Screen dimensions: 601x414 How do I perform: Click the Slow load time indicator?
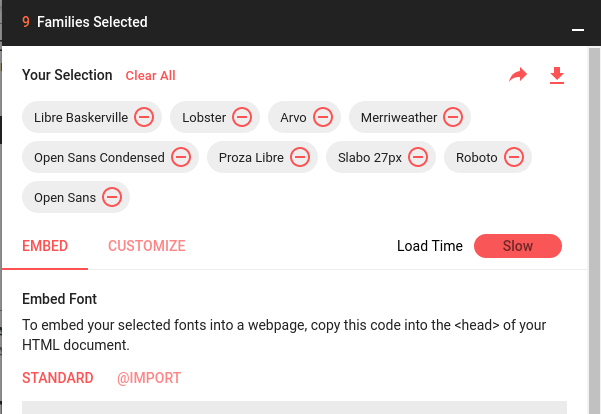(518, 246)
